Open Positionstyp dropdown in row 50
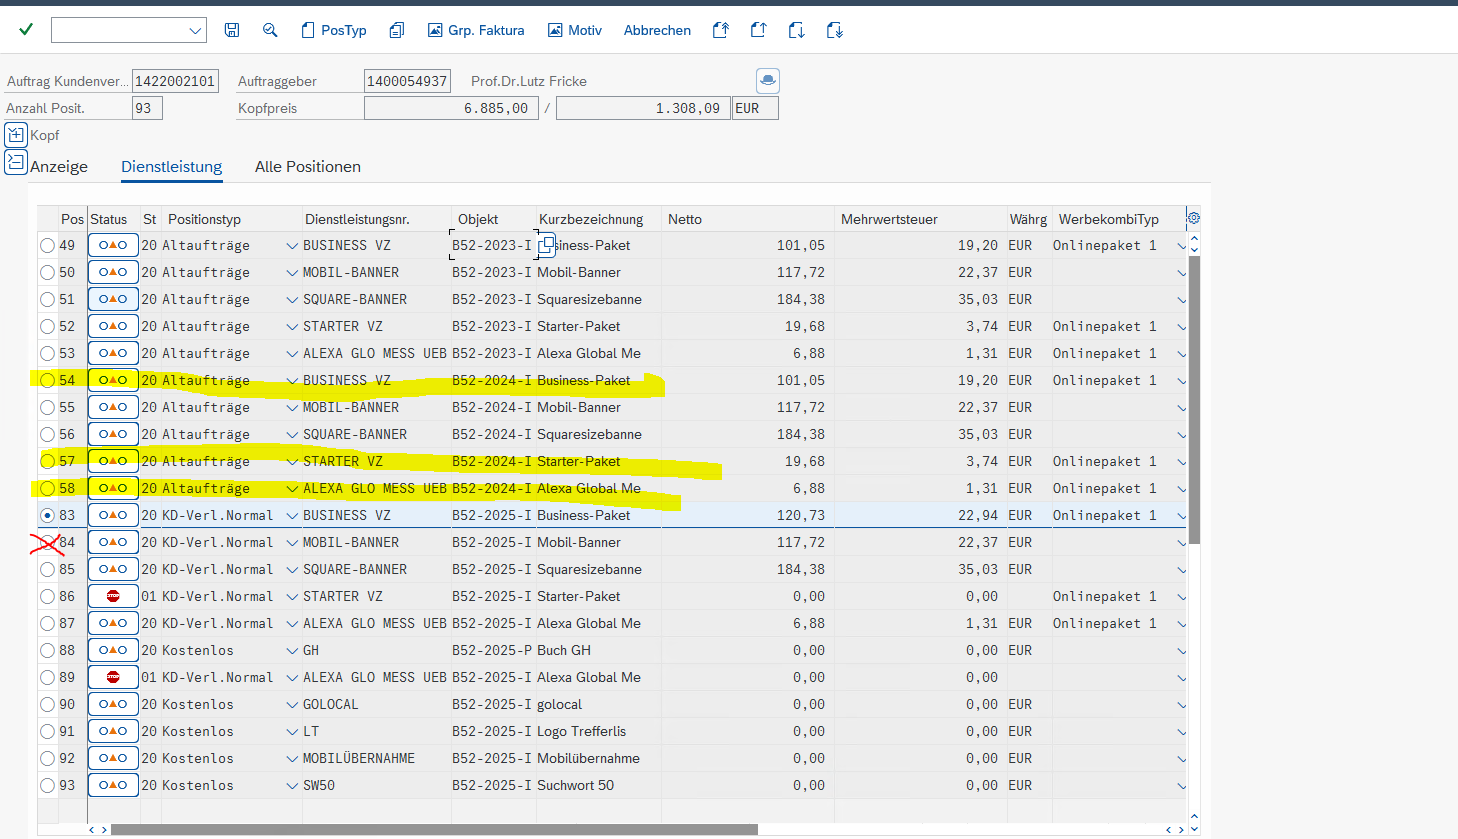The height and width of the screenshot is (839, 1458). (292, 272)
